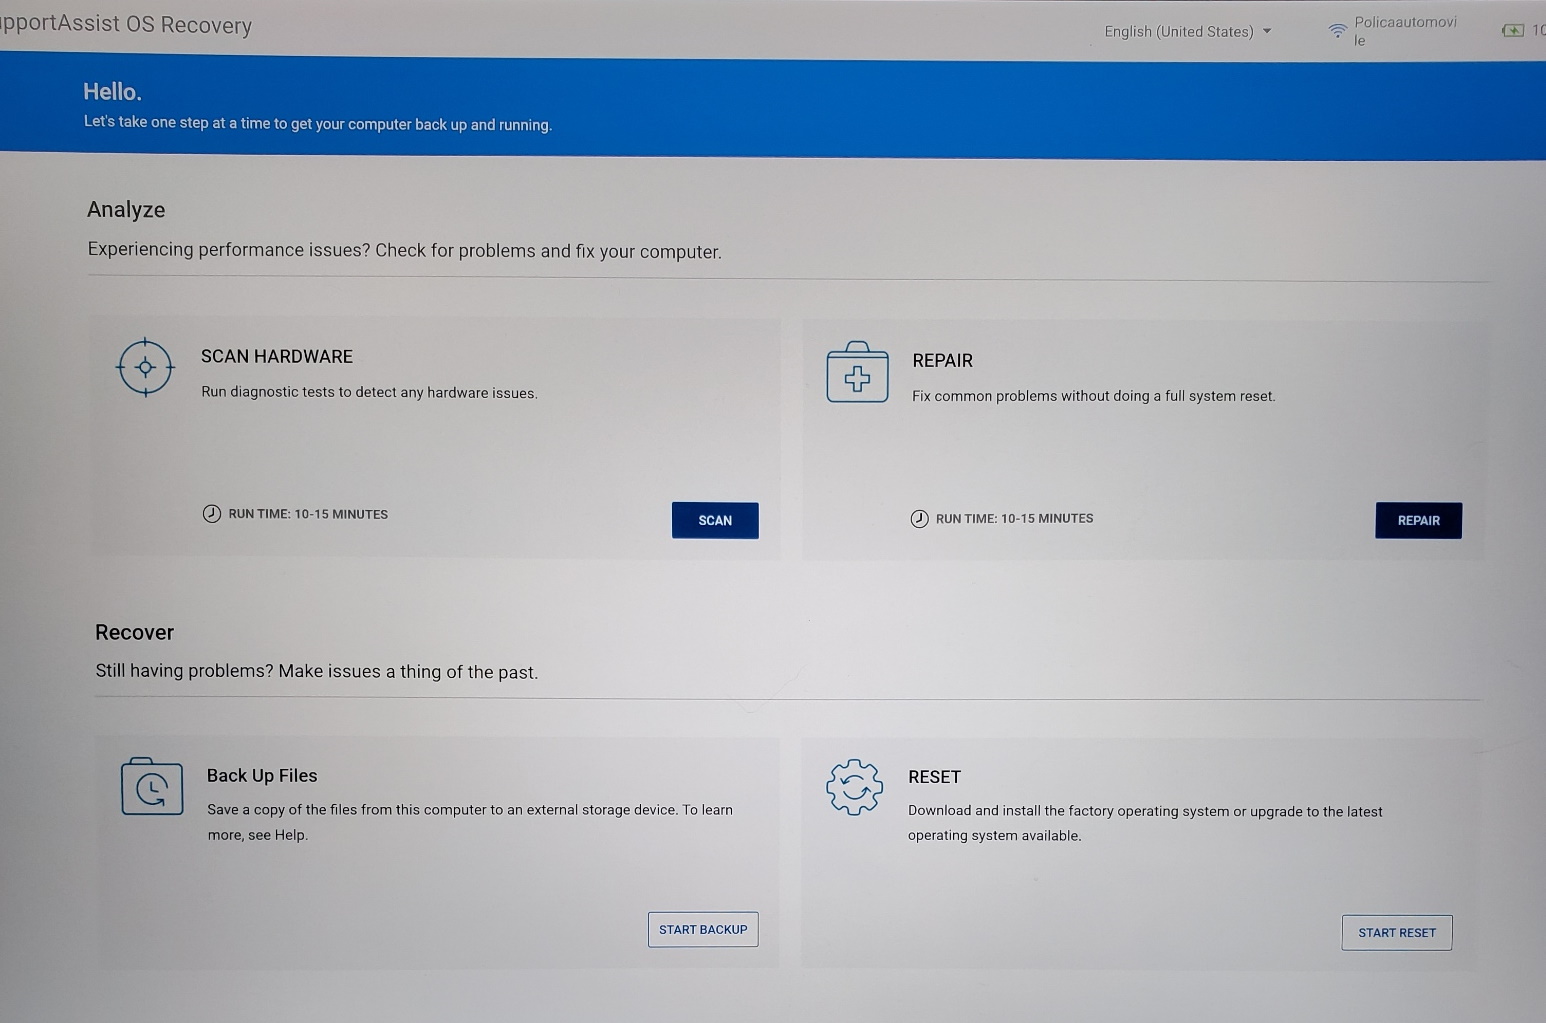1546x1023 pixels.
Task: Click the Recover section heading
Action: tap(134, 632)
